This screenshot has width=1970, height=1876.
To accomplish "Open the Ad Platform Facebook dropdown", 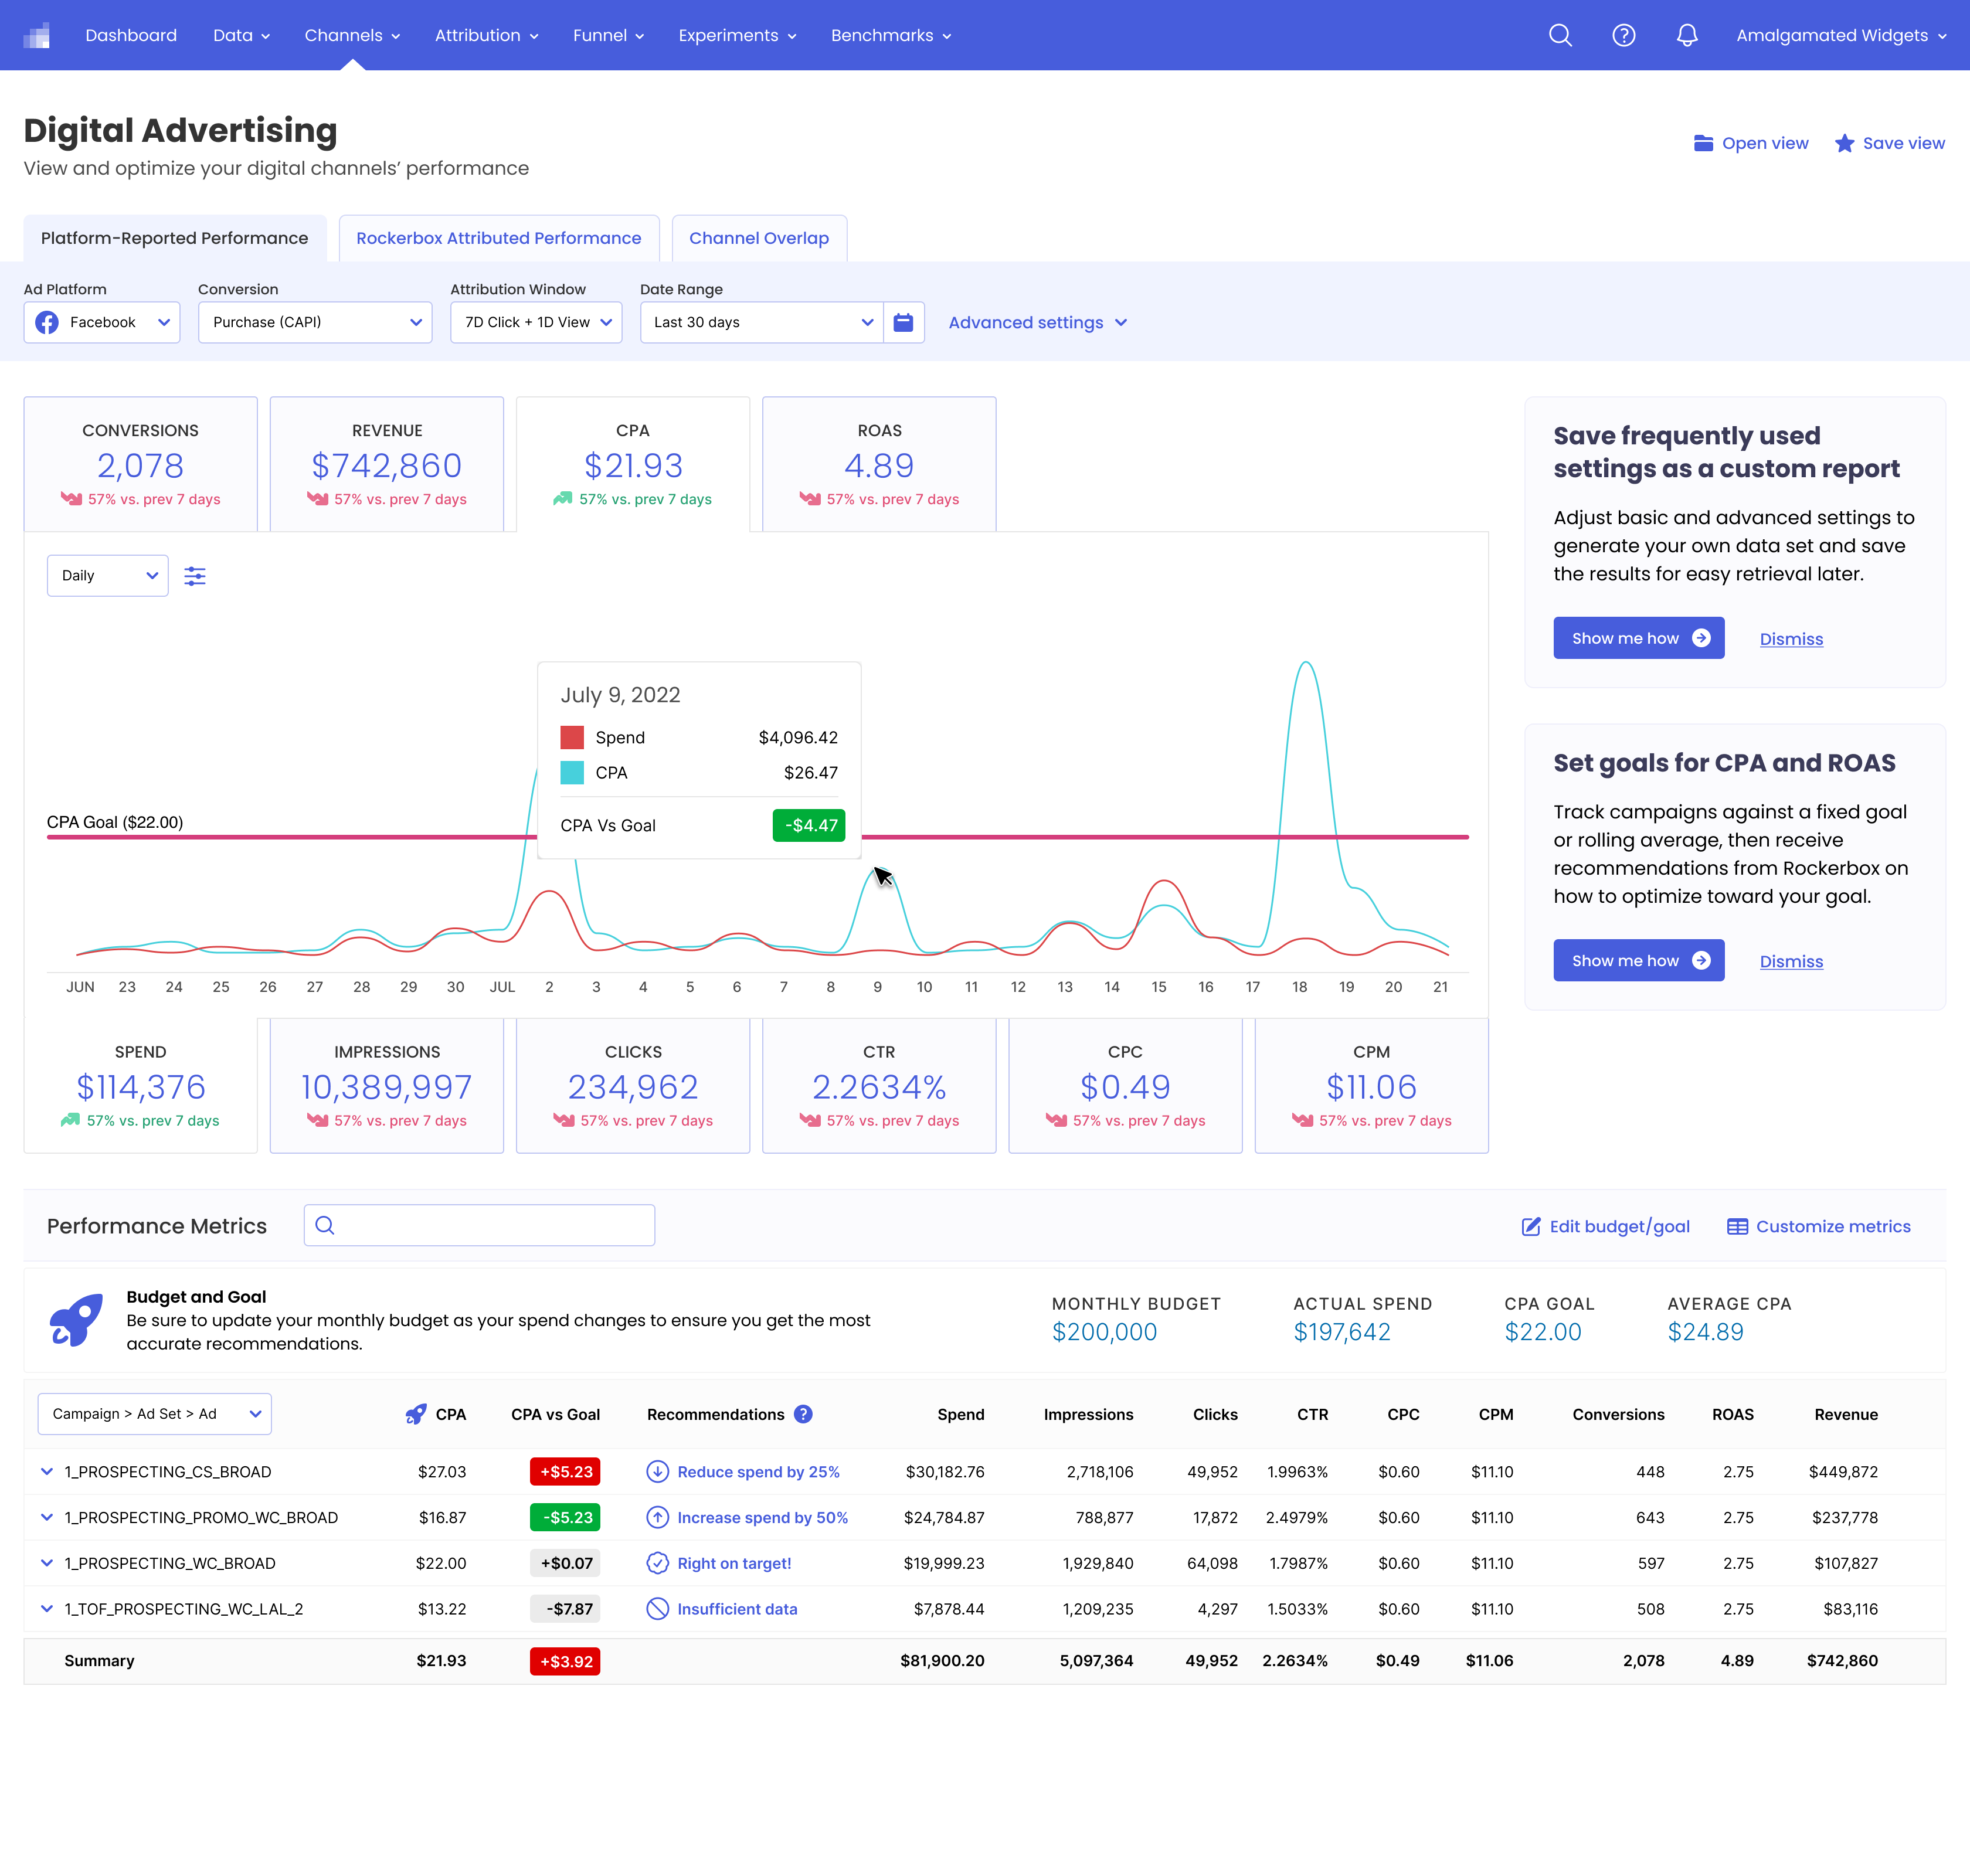I will [x=102, y=322].
